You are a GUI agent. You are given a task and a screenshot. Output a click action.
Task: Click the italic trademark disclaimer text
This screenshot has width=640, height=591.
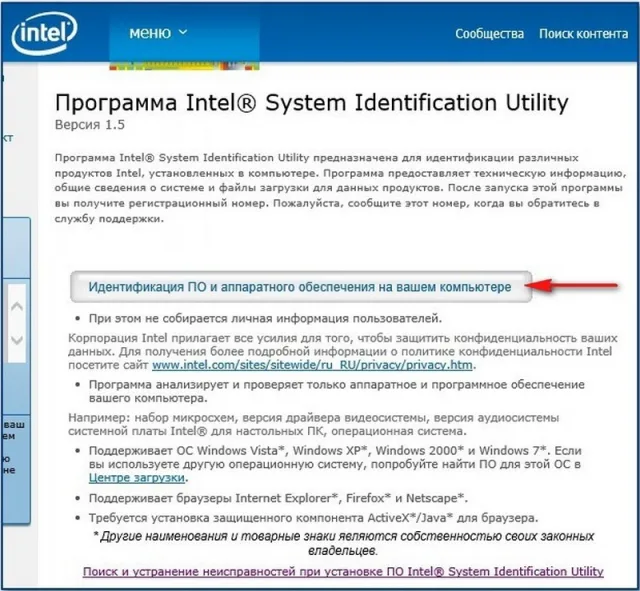pyautogui.click(x=343, y=543)
